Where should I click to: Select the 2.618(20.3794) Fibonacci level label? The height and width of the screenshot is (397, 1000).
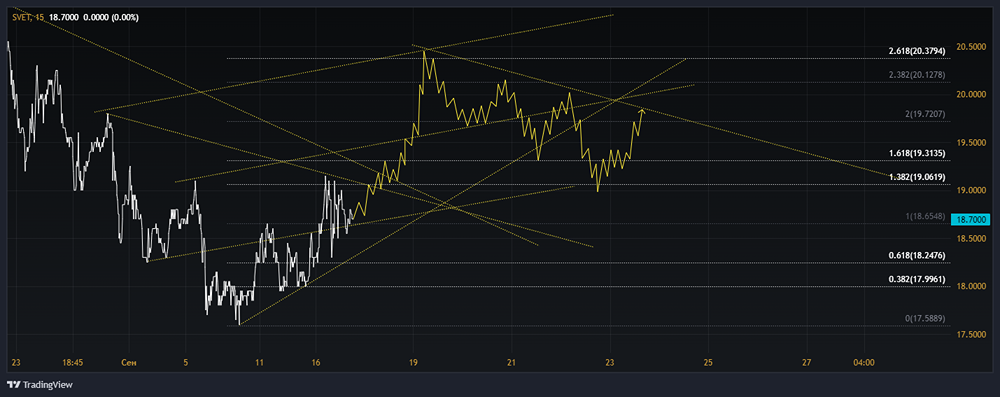917,50
